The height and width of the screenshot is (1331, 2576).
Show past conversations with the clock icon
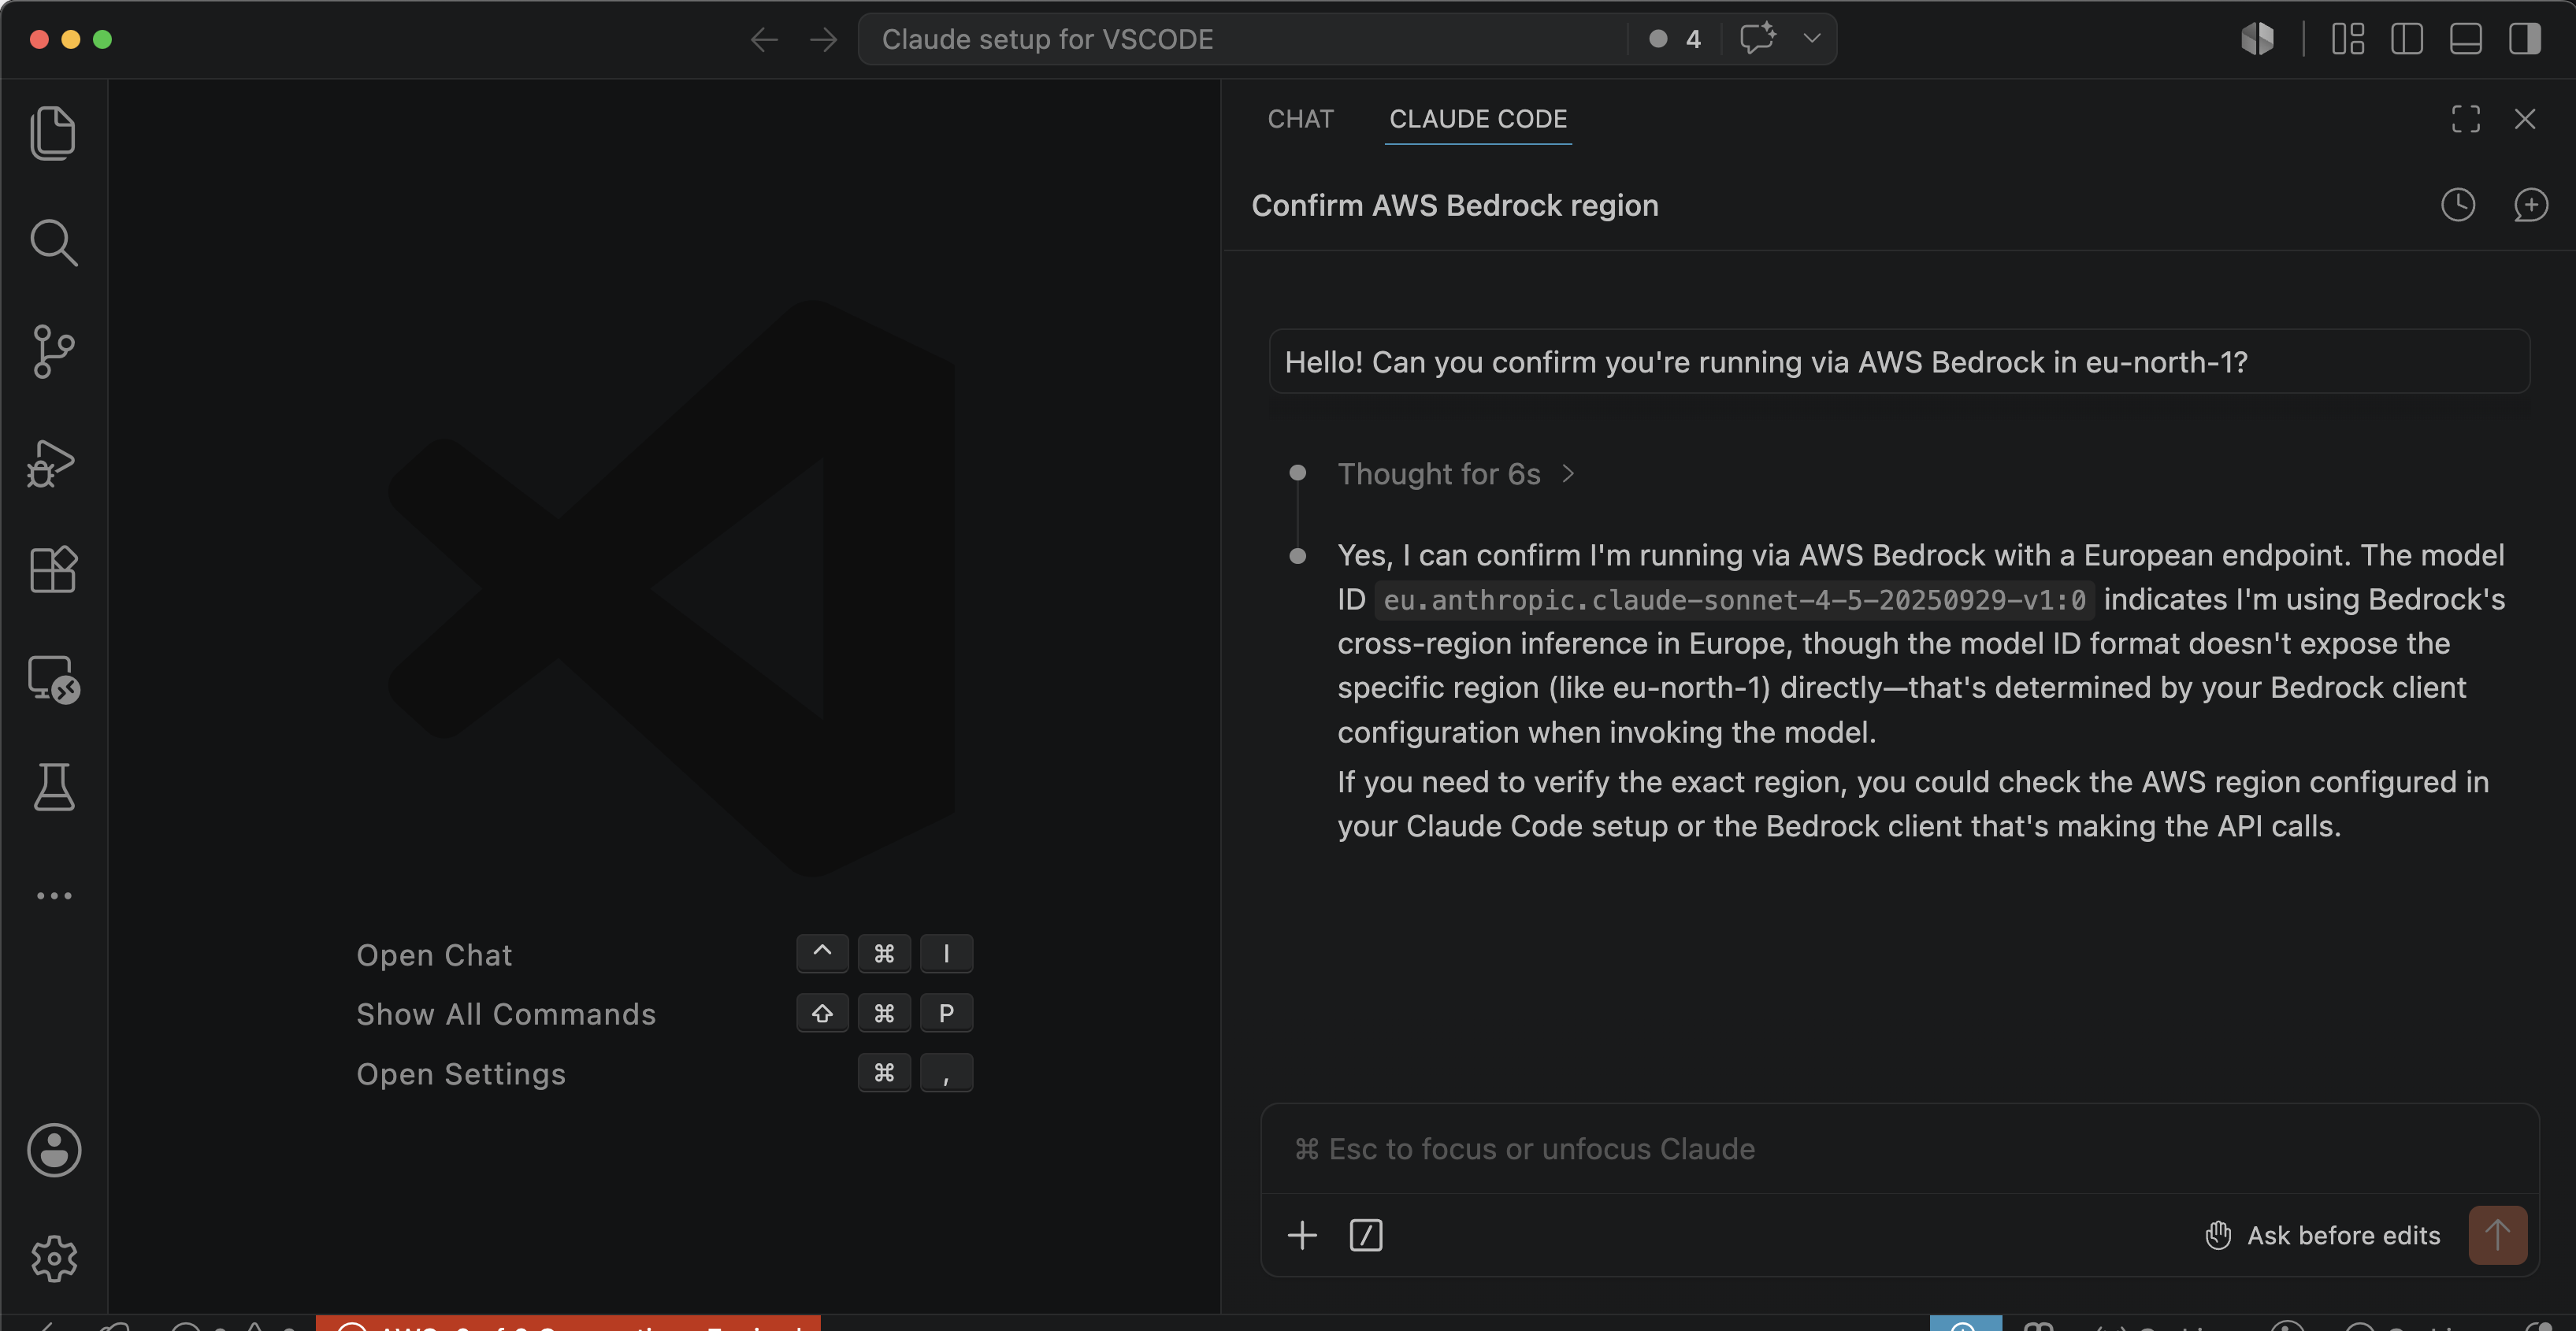2457,205
